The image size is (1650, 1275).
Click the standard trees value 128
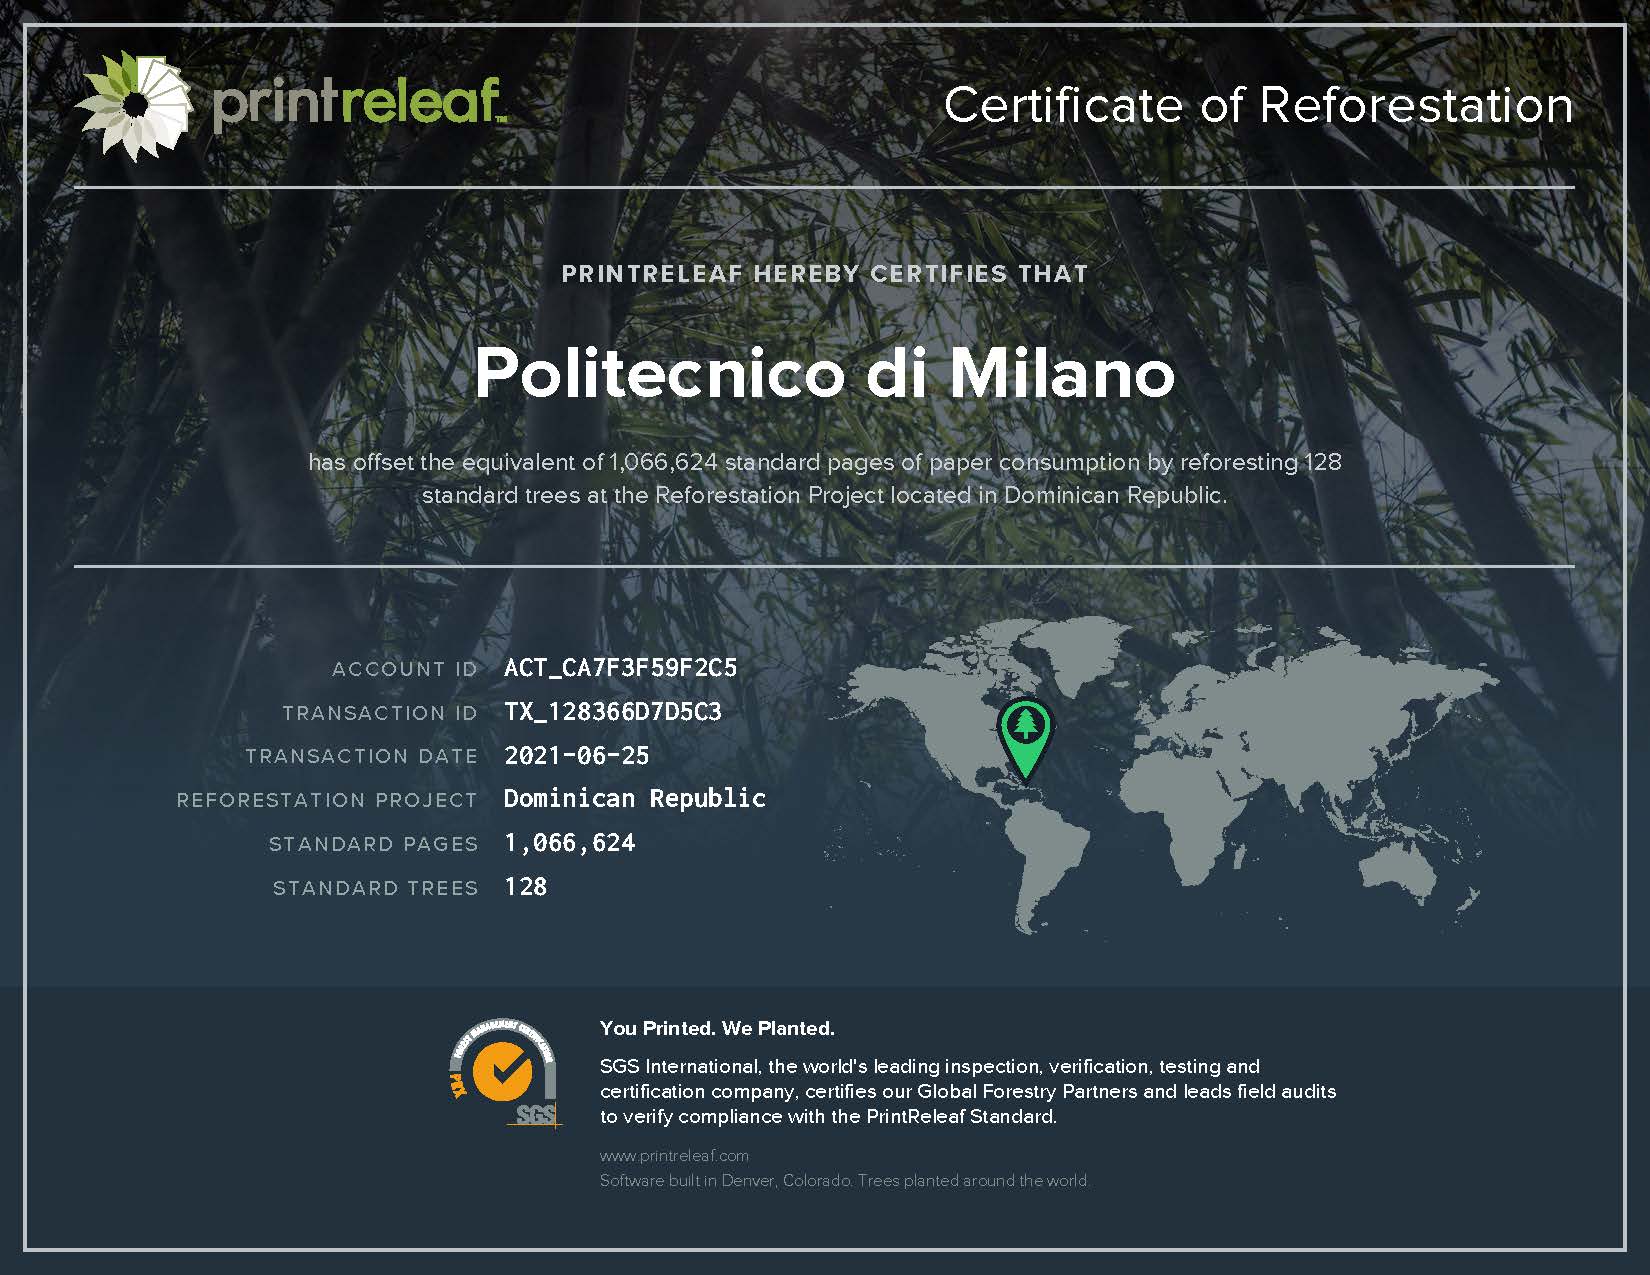click(526, 887)
